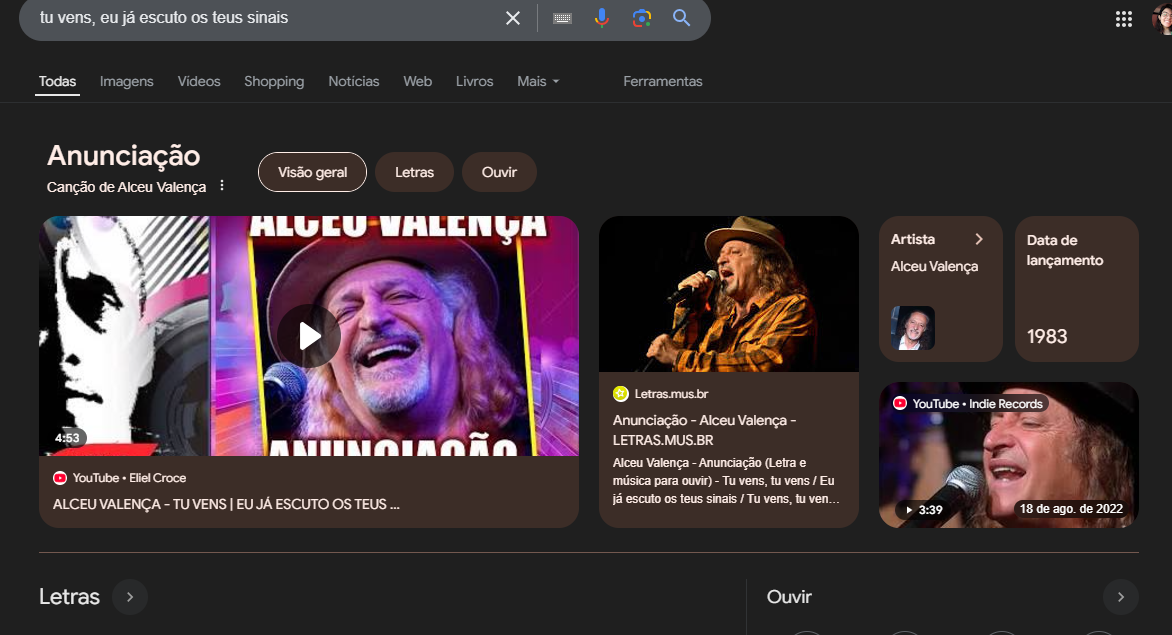Click the YouTube icon next to Eliel Croce

click(x=60, y=478)
